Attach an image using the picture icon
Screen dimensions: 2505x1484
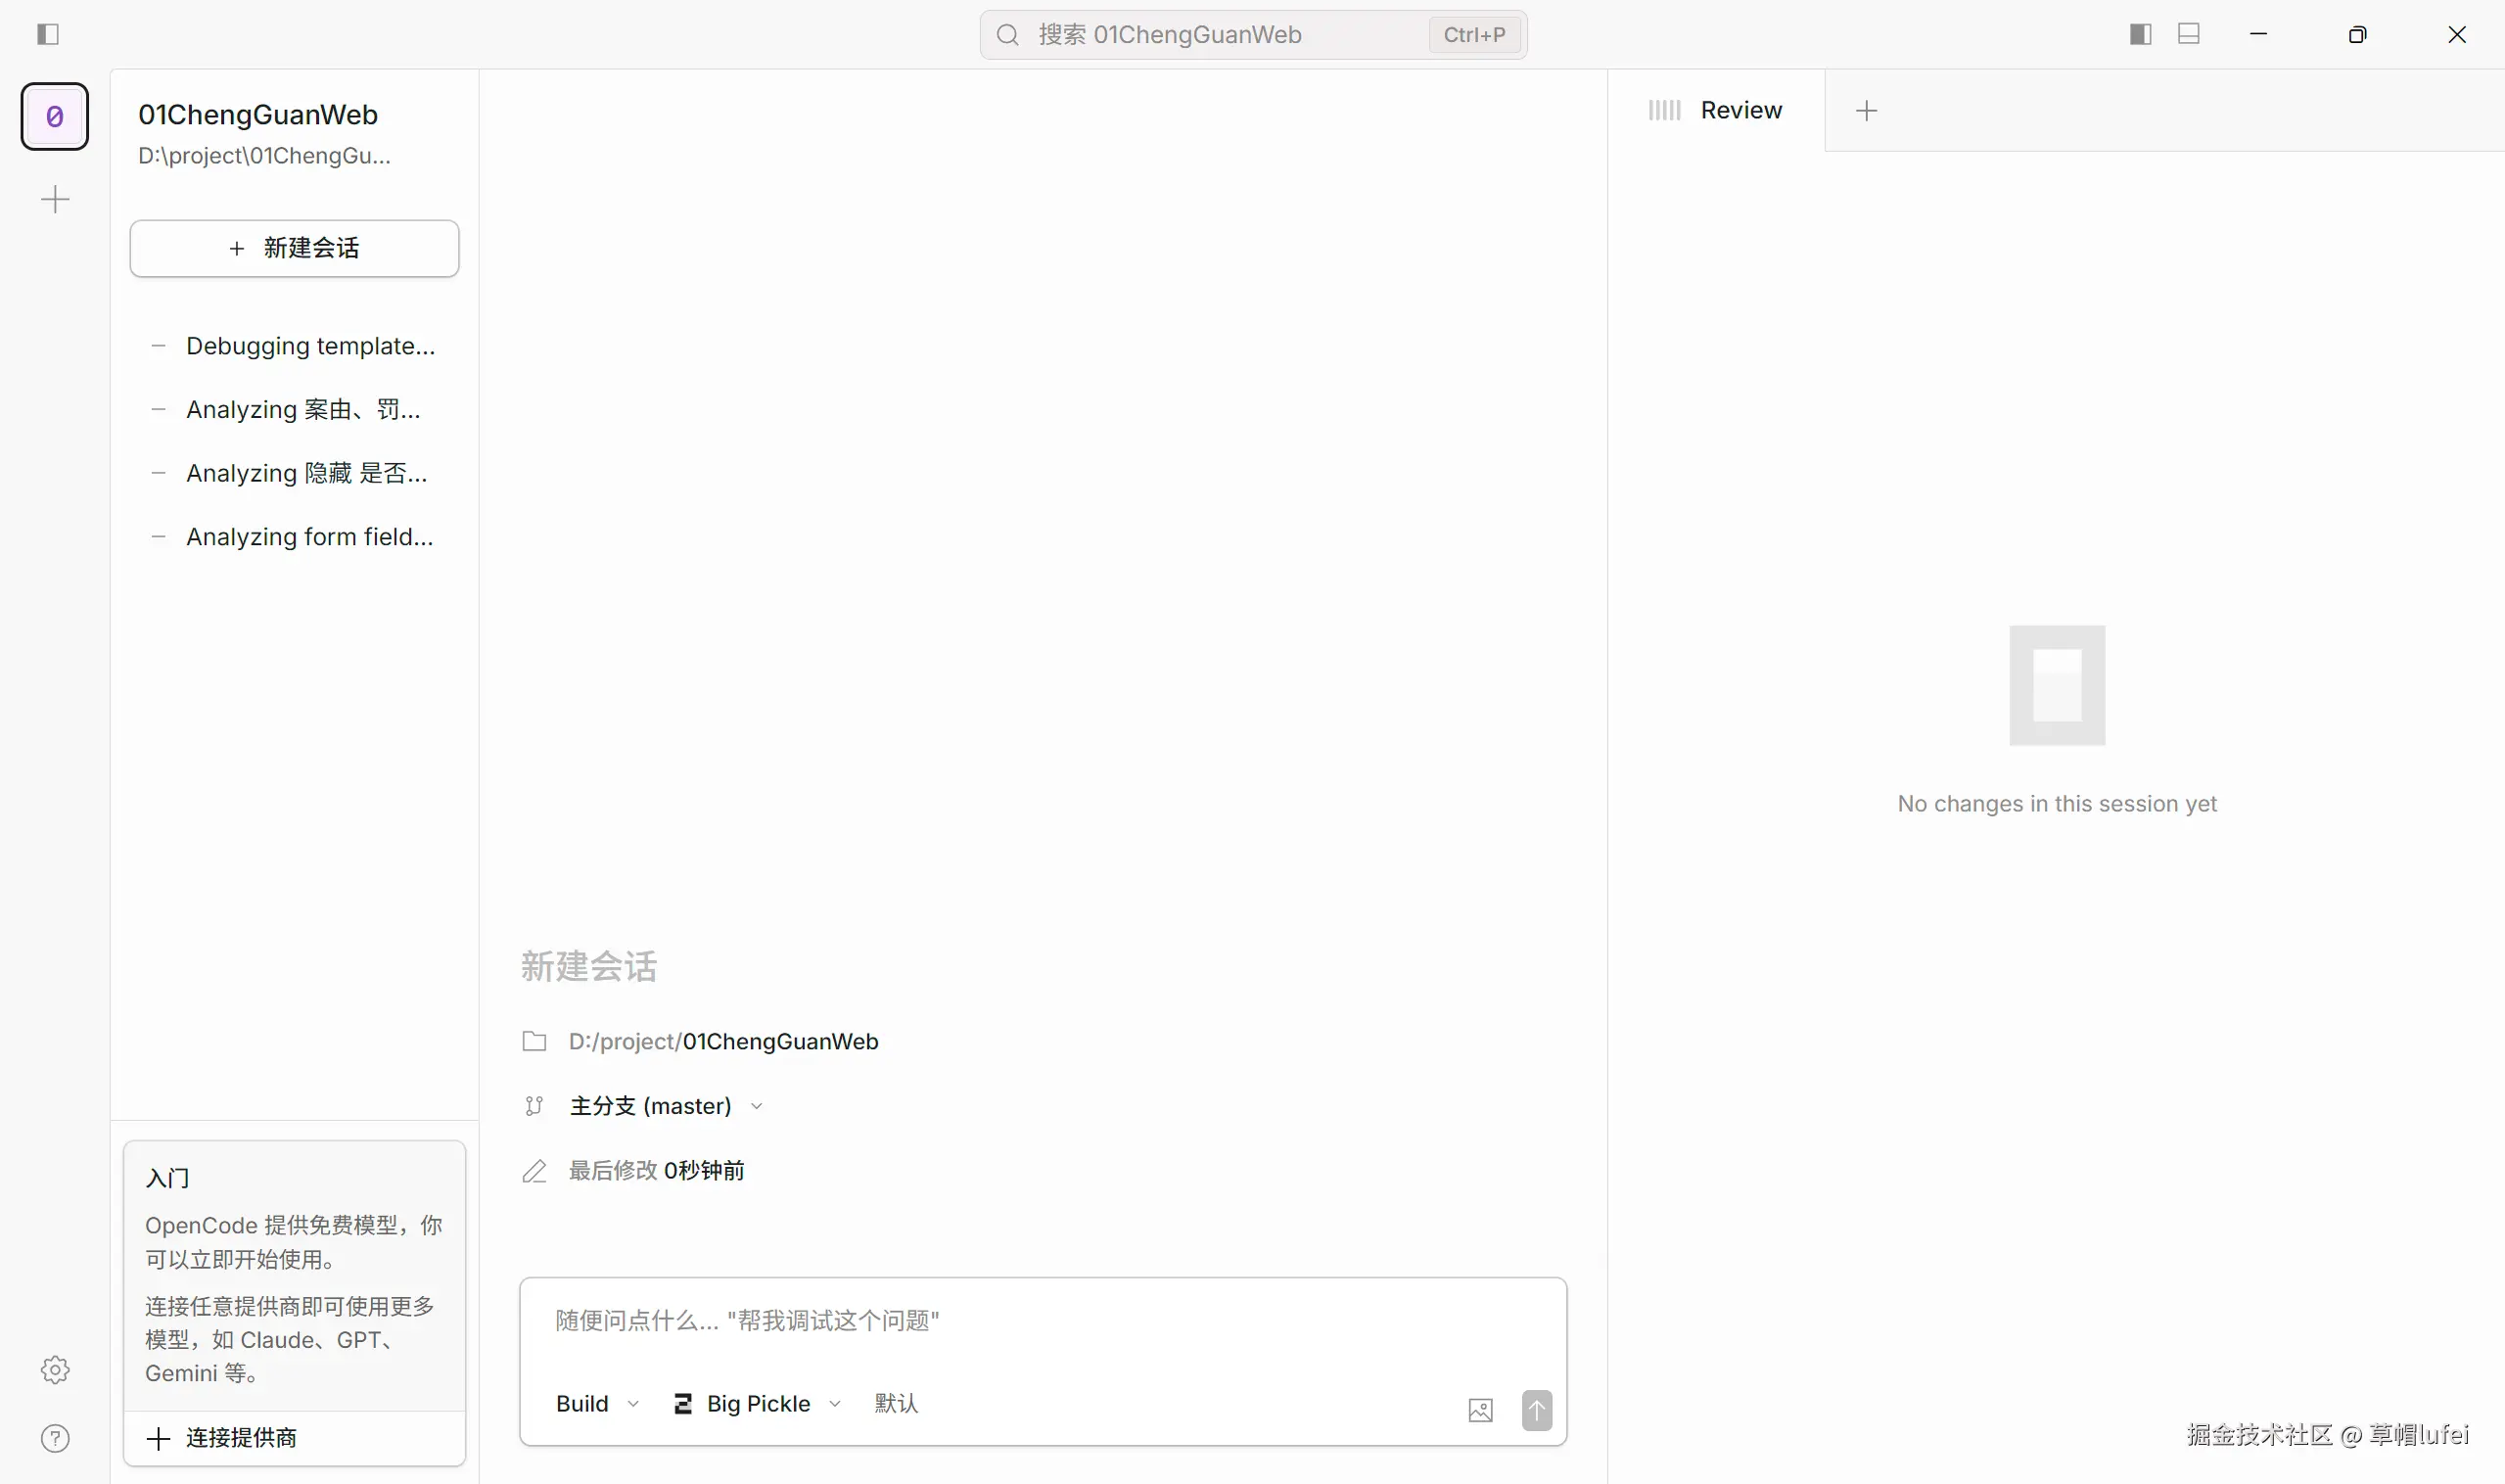1480,1410
